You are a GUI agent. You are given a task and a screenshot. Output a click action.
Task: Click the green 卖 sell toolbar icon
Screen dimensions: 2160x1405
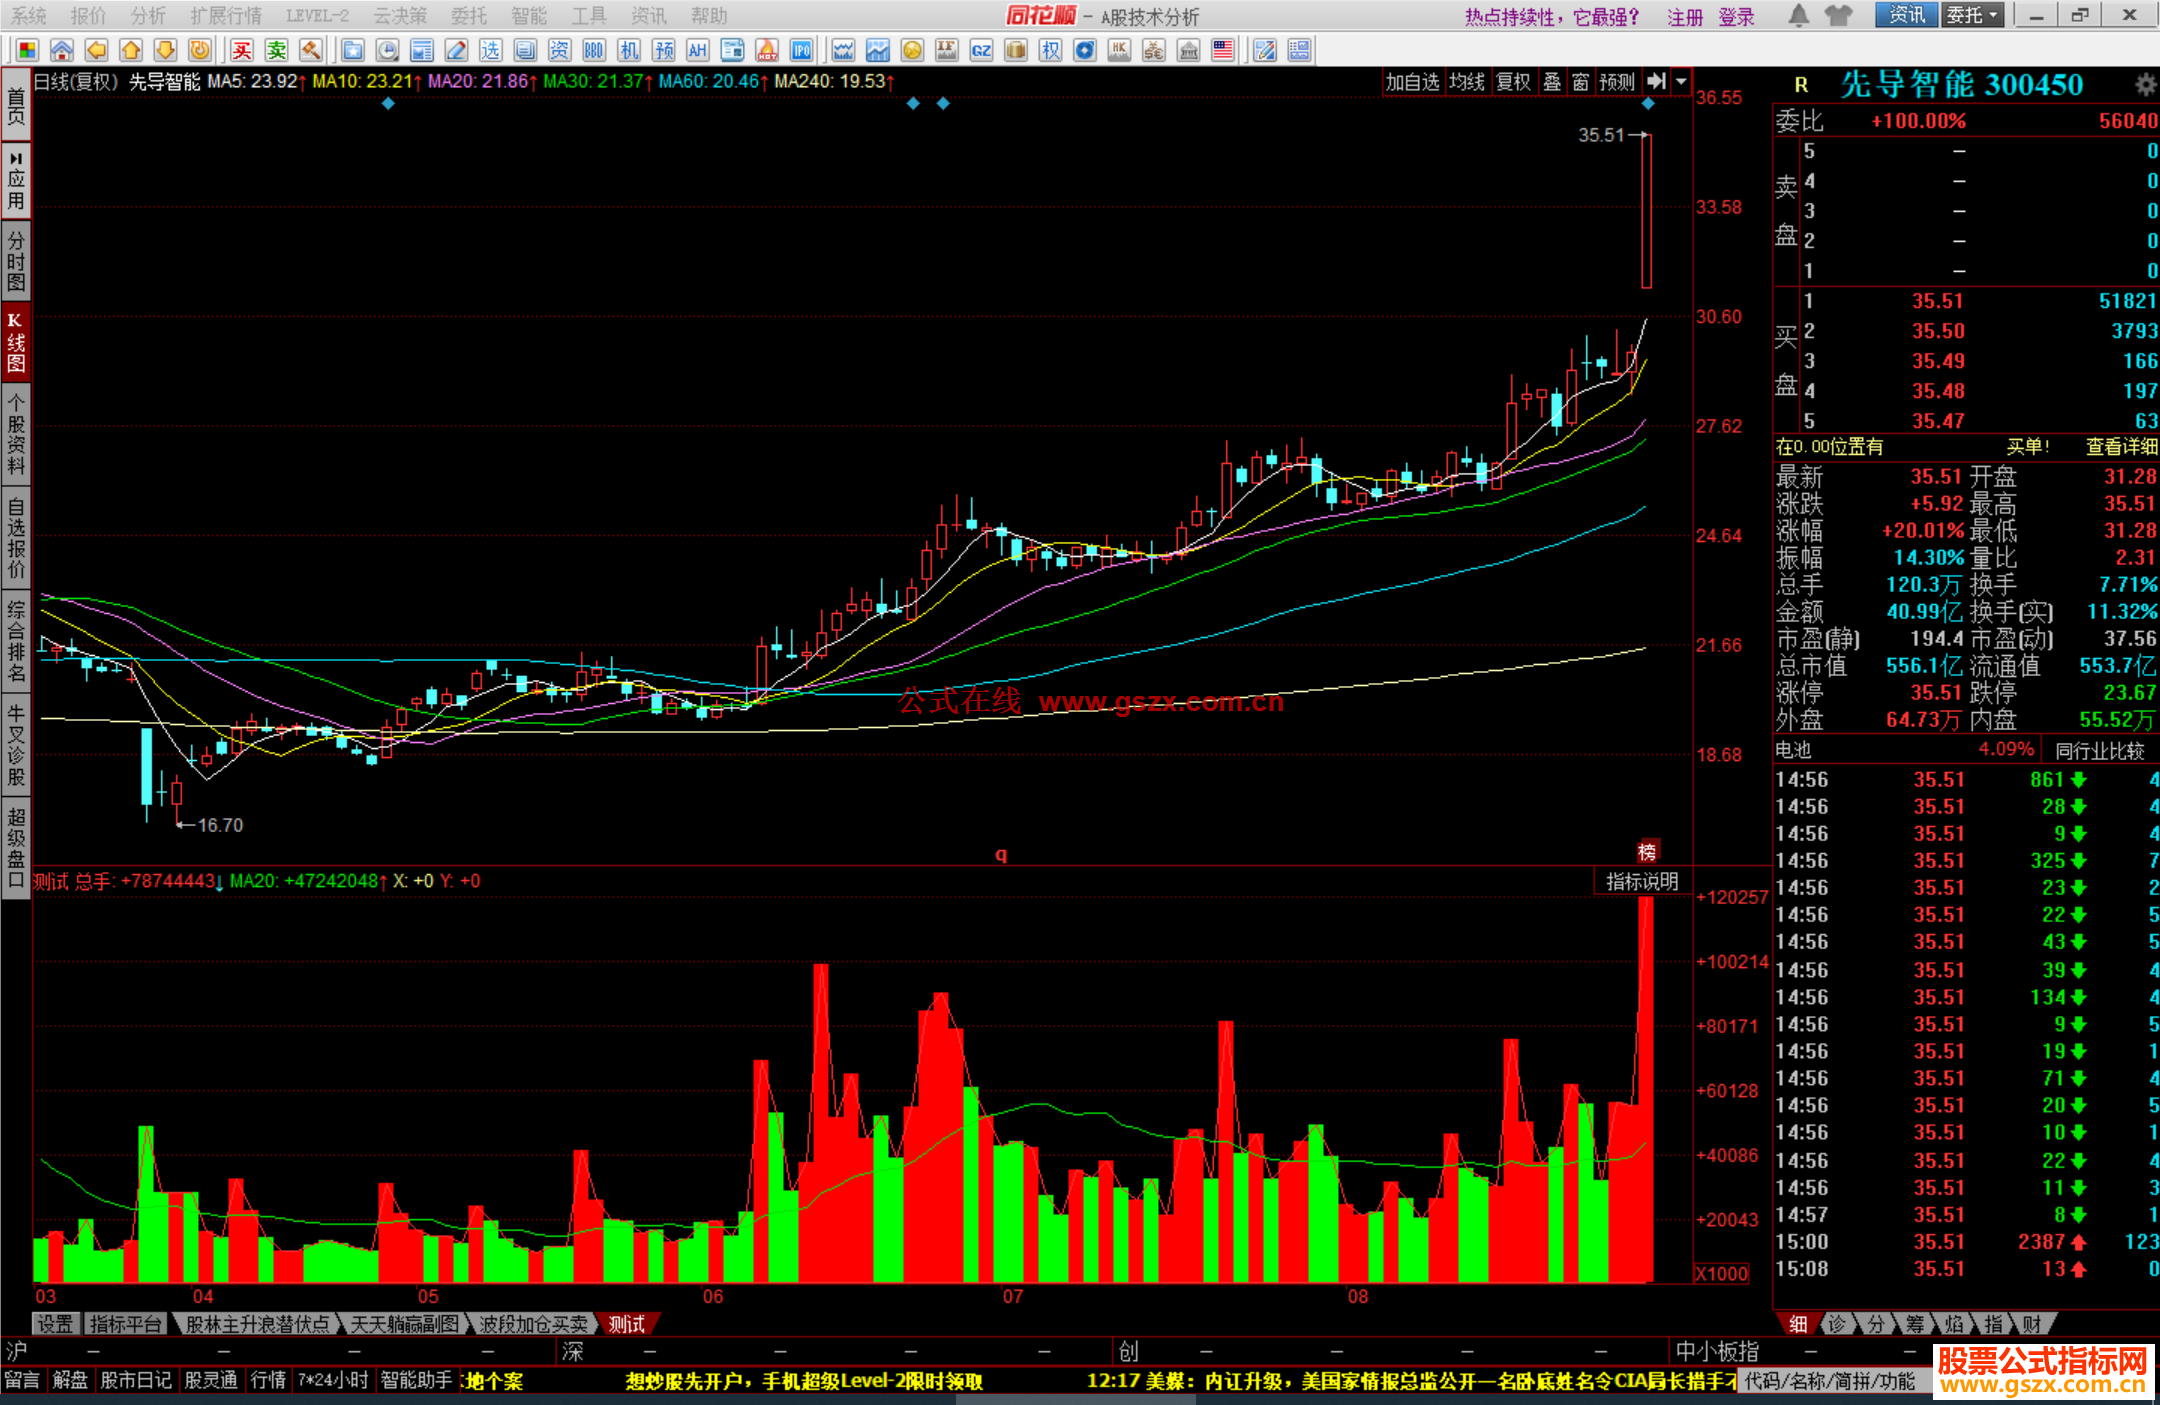point(277,50)
